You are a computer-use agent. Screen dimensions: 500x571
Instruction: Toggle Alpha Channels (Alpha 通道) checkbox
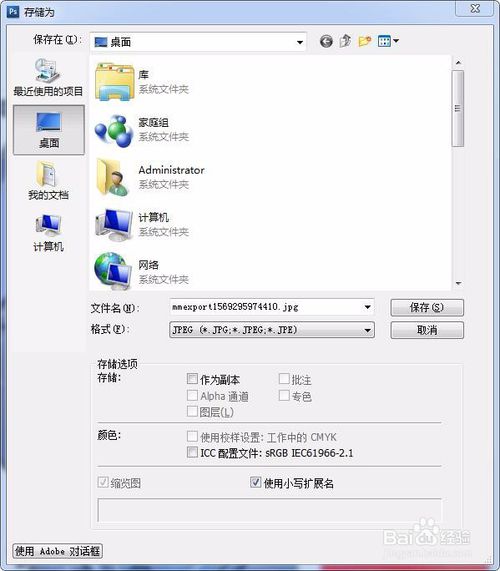coord(192,395)
